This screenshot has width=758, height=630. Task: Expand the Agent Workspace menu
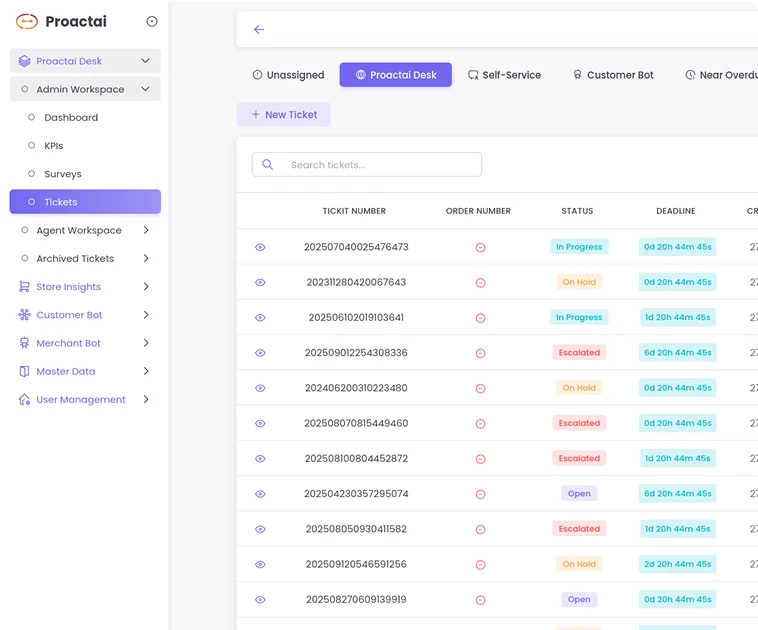(x=146, y=230)
